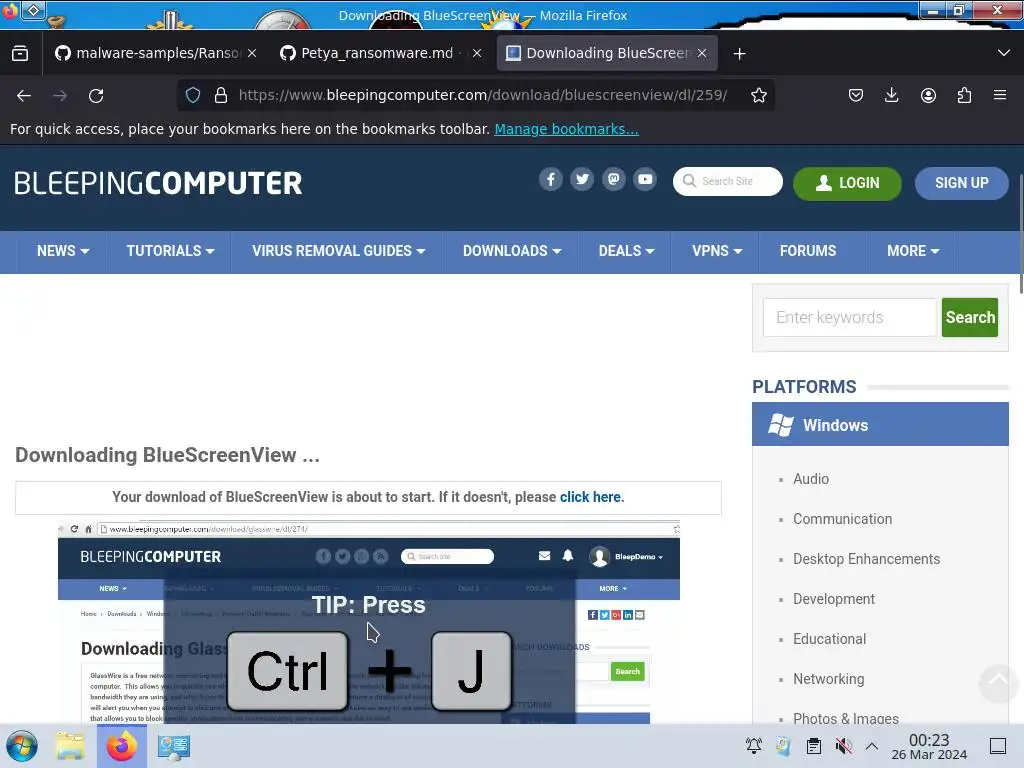List all tabs dropdown arrow
Screen dimensions: 1024x768
tap(1004, 53)
